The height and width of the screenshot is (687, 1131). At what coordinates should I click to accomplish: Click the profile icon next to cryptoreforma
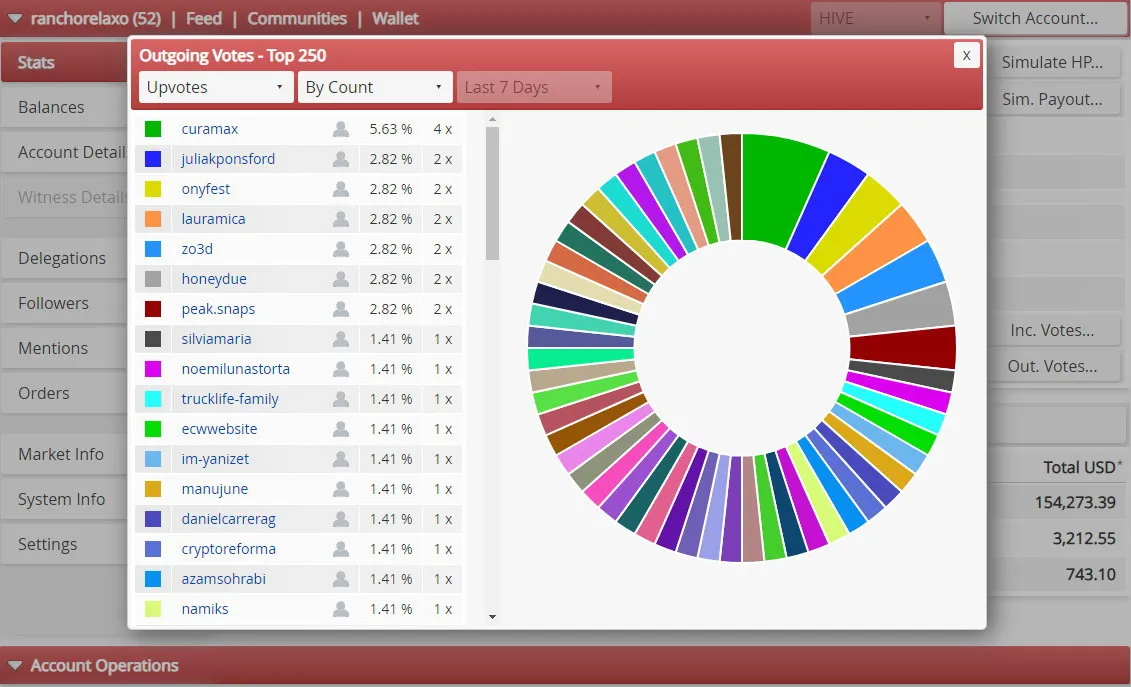tap(341, 548)
